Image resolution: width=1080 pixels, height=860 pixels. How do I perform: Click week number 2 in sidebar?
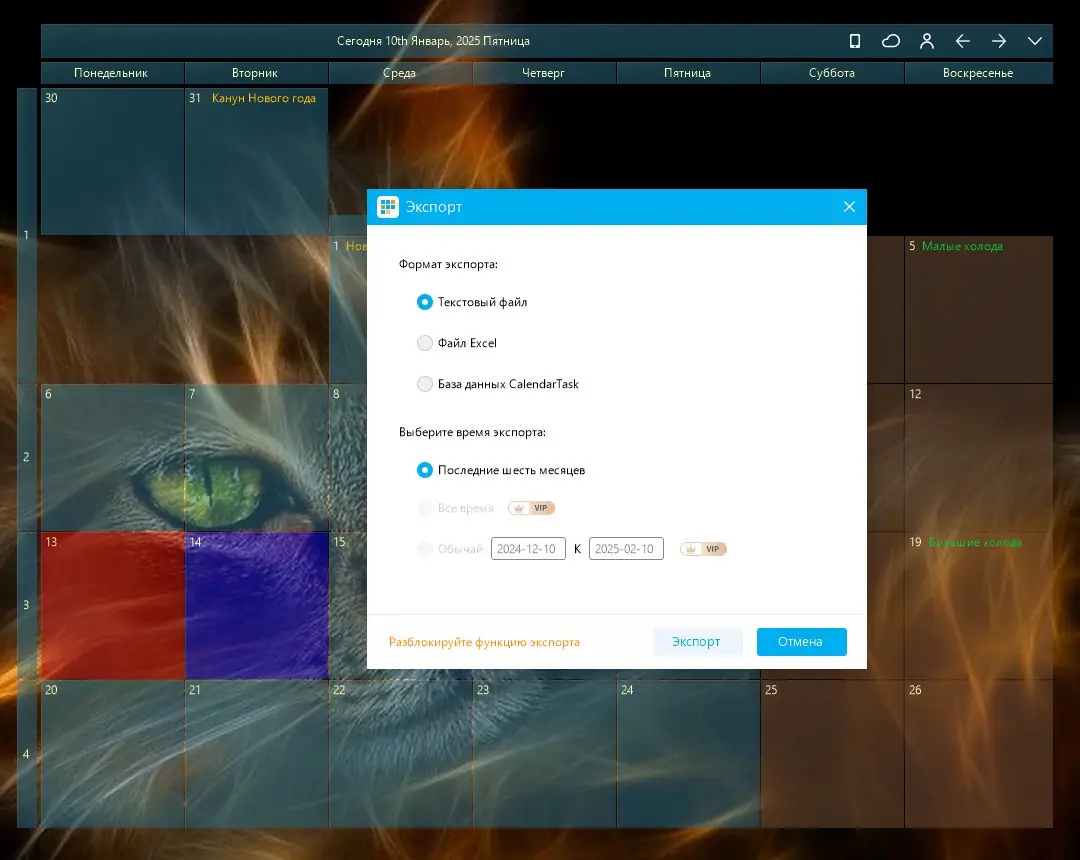pyautogui.click(x=26, y=457)
